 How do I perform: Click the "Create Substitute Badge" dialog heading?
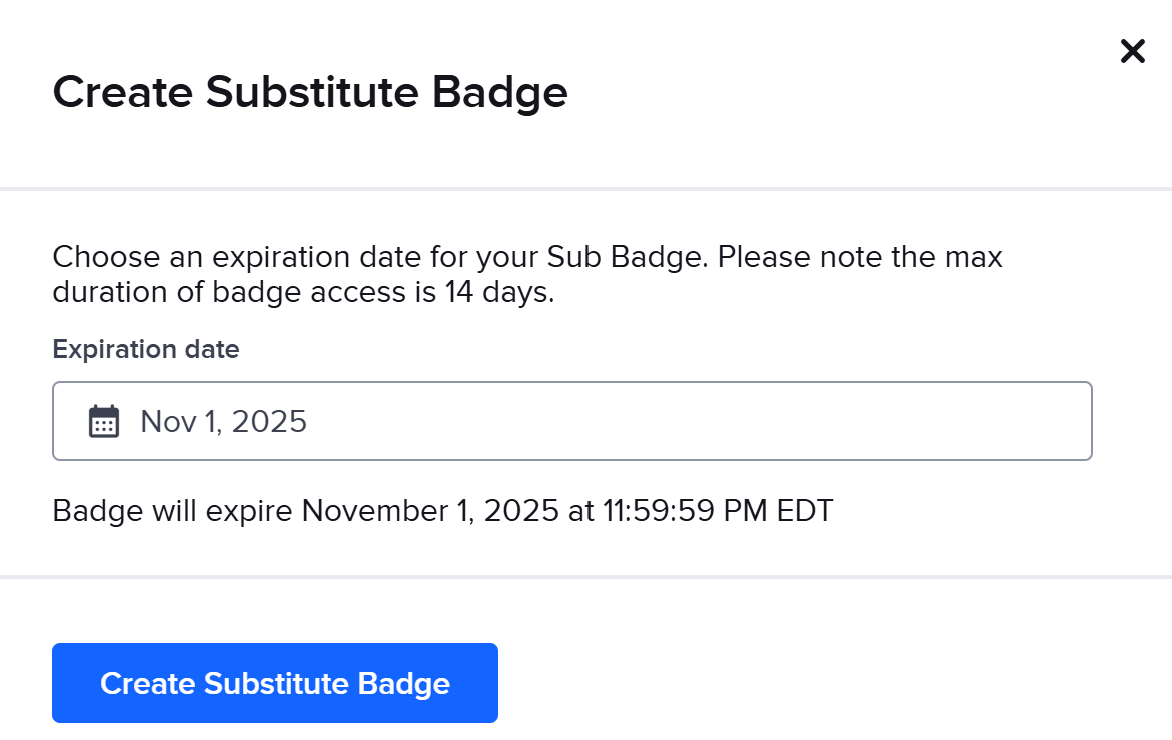click(x=310, y=92)
